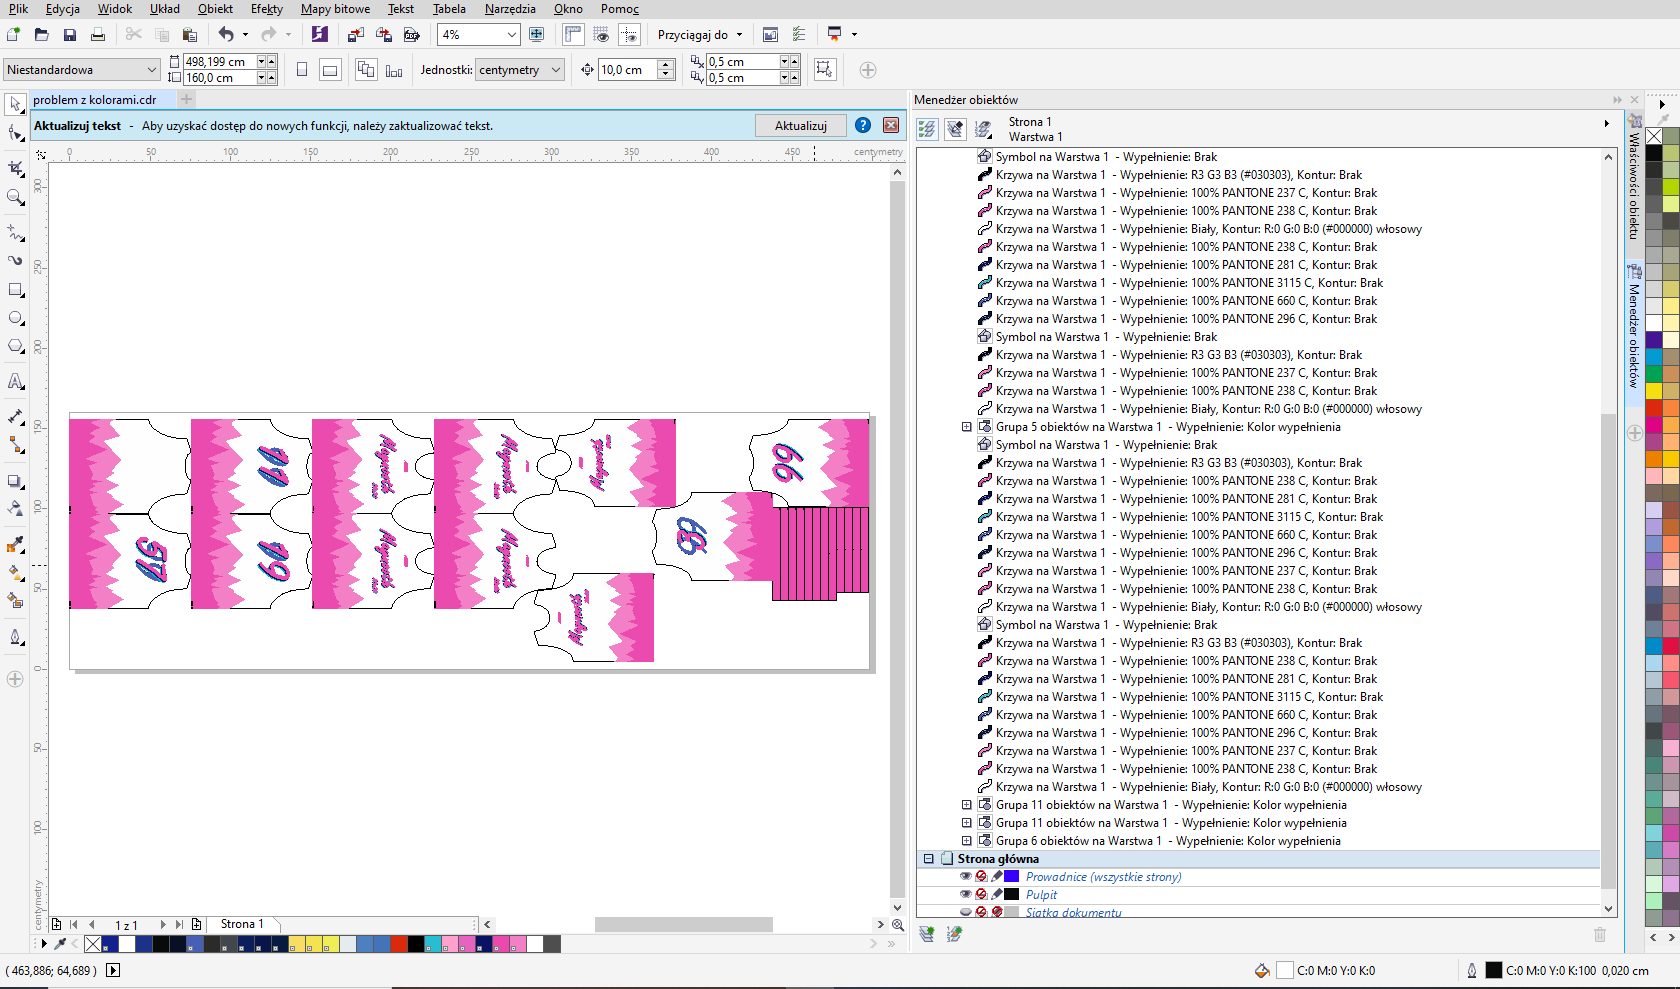
Task: Click the Save icon in toolbar
Action: [x=70, y=35]
